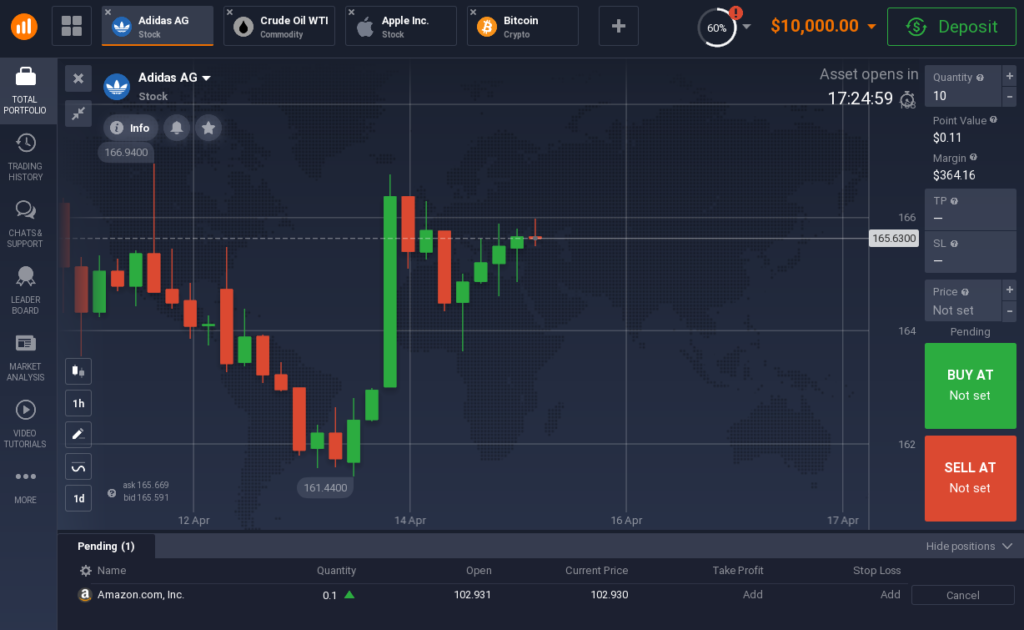The height and width of the screenshot is (630, 1024).
Task: Collapse positions using Hide positions
Action: 962,546
